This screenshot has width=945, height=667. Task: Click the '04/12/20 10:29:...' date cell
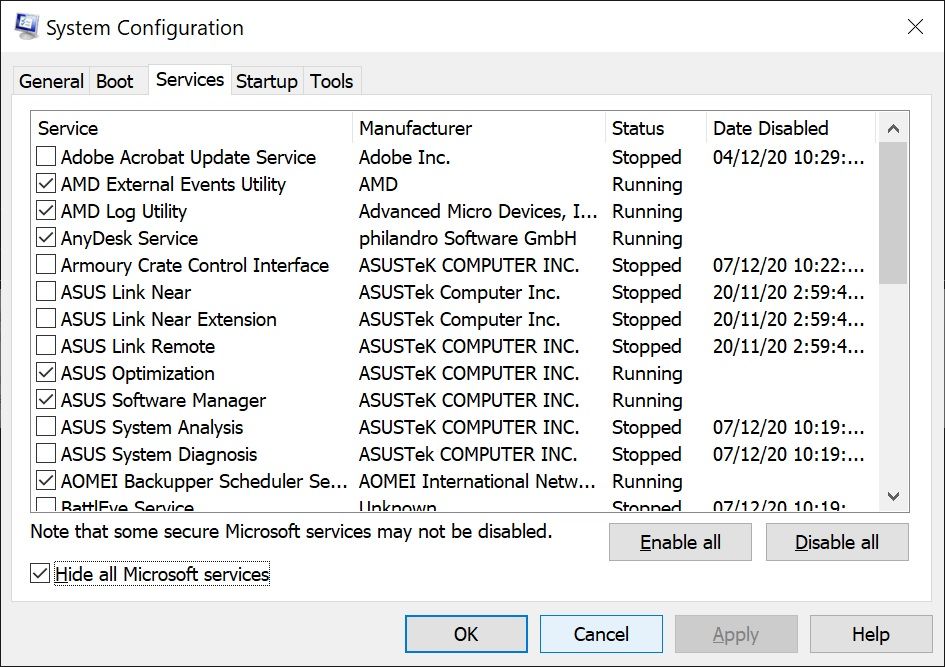click(x=788, y=157)
